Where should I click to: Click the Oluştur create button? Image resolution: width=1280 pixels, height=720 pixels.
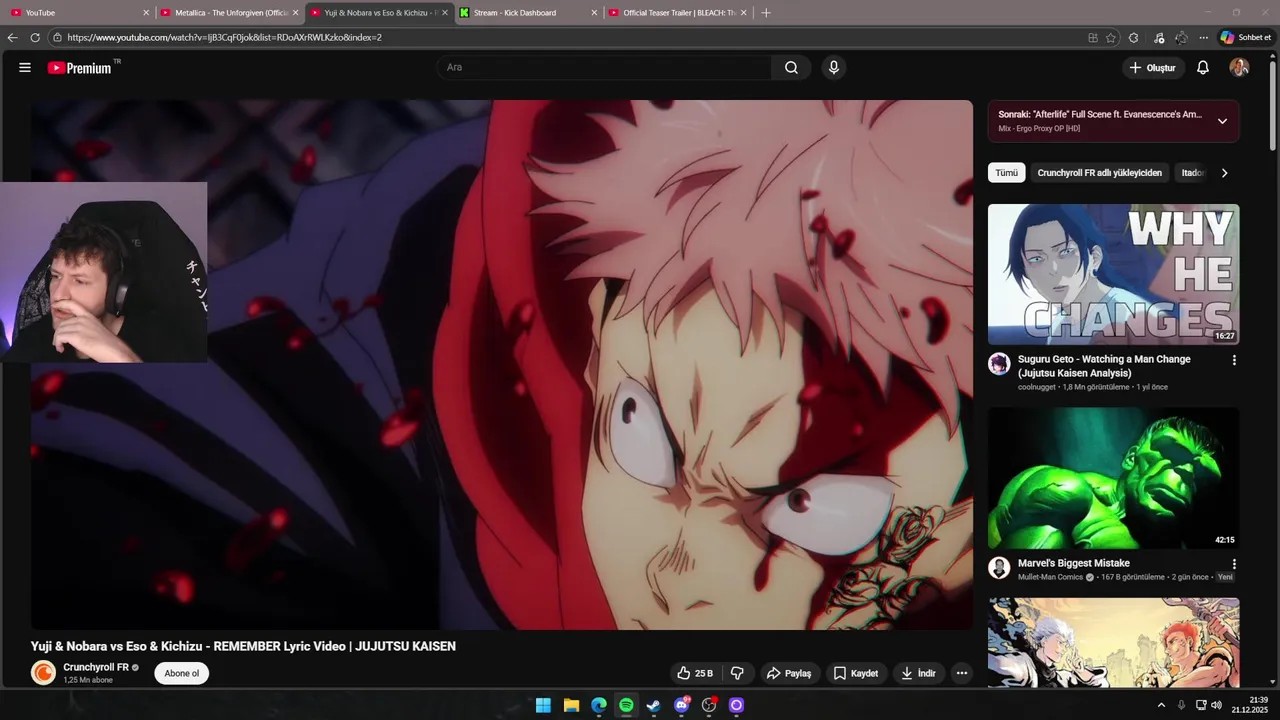click(1153, 68)
